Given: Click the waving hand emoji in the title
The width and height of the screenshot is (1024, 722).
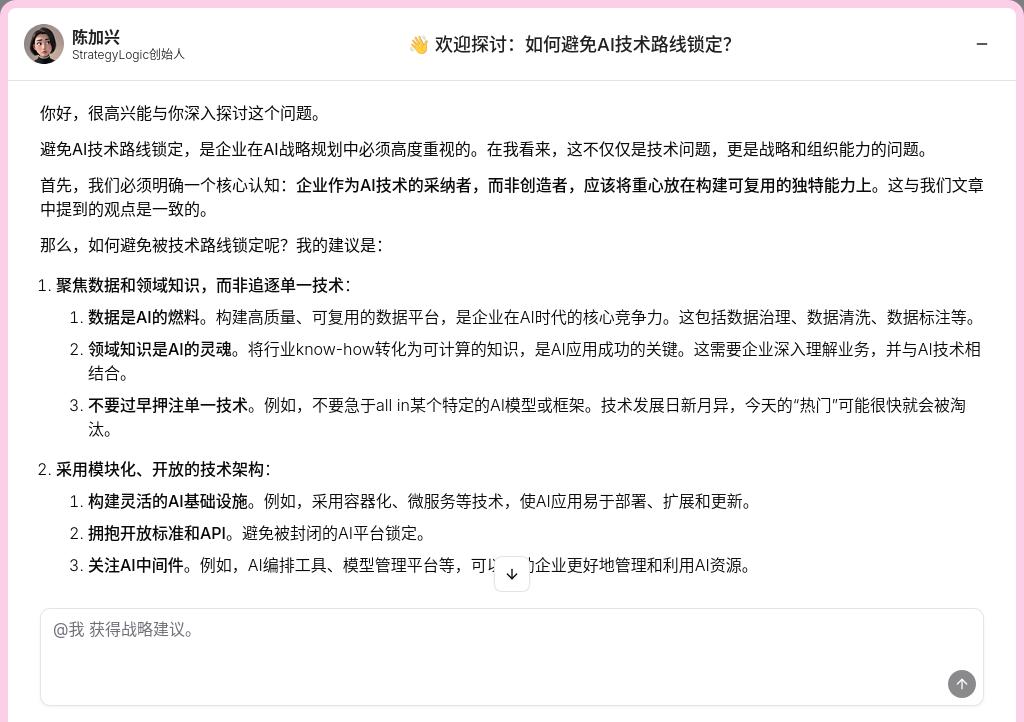Looking at the screenshot, I should tap(419, 45).
